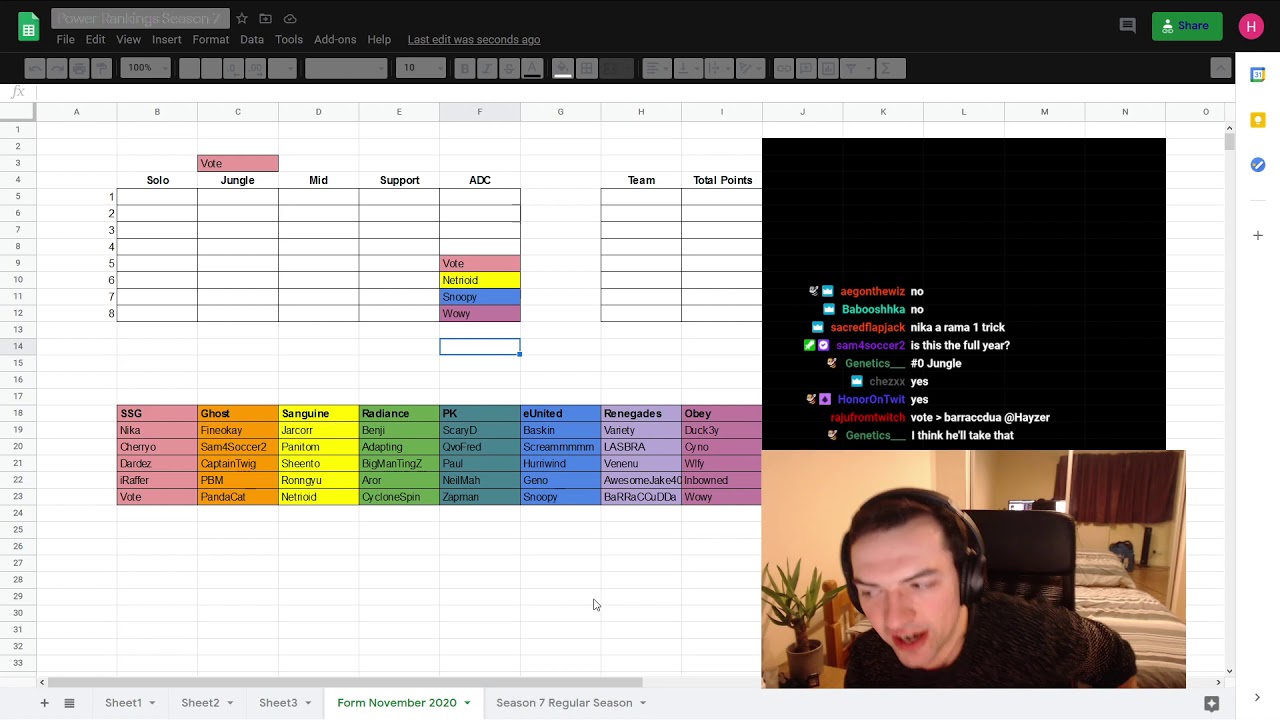Viewport: 1280px width, 720px height.
Task: Open the All sheets list icon
Action: [x=69, y=703]
